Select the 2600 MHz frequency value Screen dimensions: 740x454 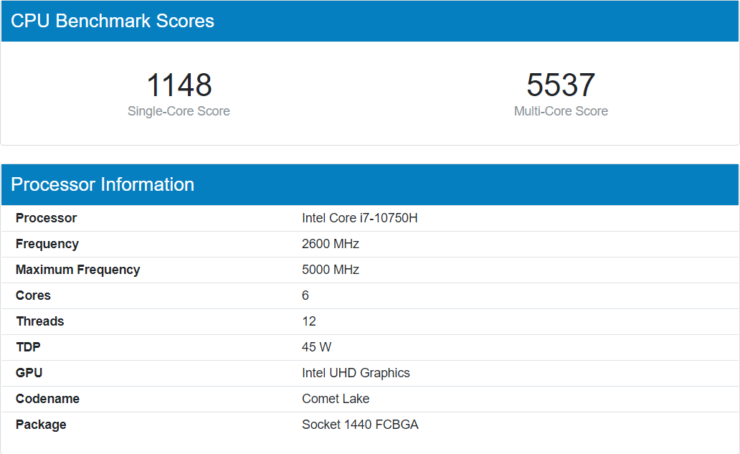[330, 244]
